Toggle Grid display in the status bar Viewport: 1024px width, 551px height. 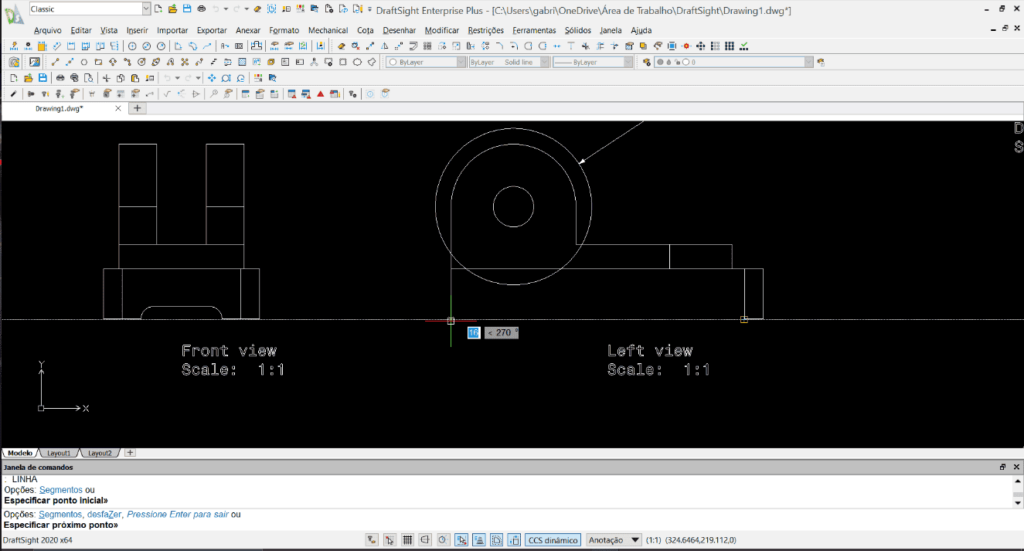407,540
